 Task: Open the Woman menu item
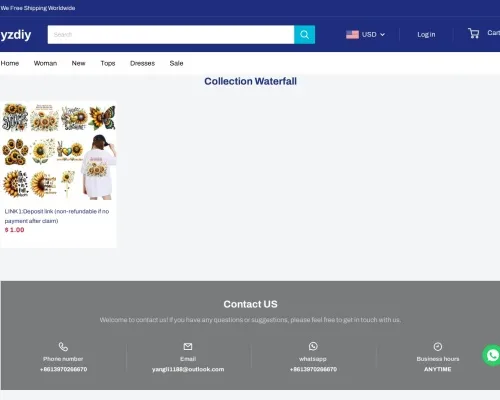point(45,63)
